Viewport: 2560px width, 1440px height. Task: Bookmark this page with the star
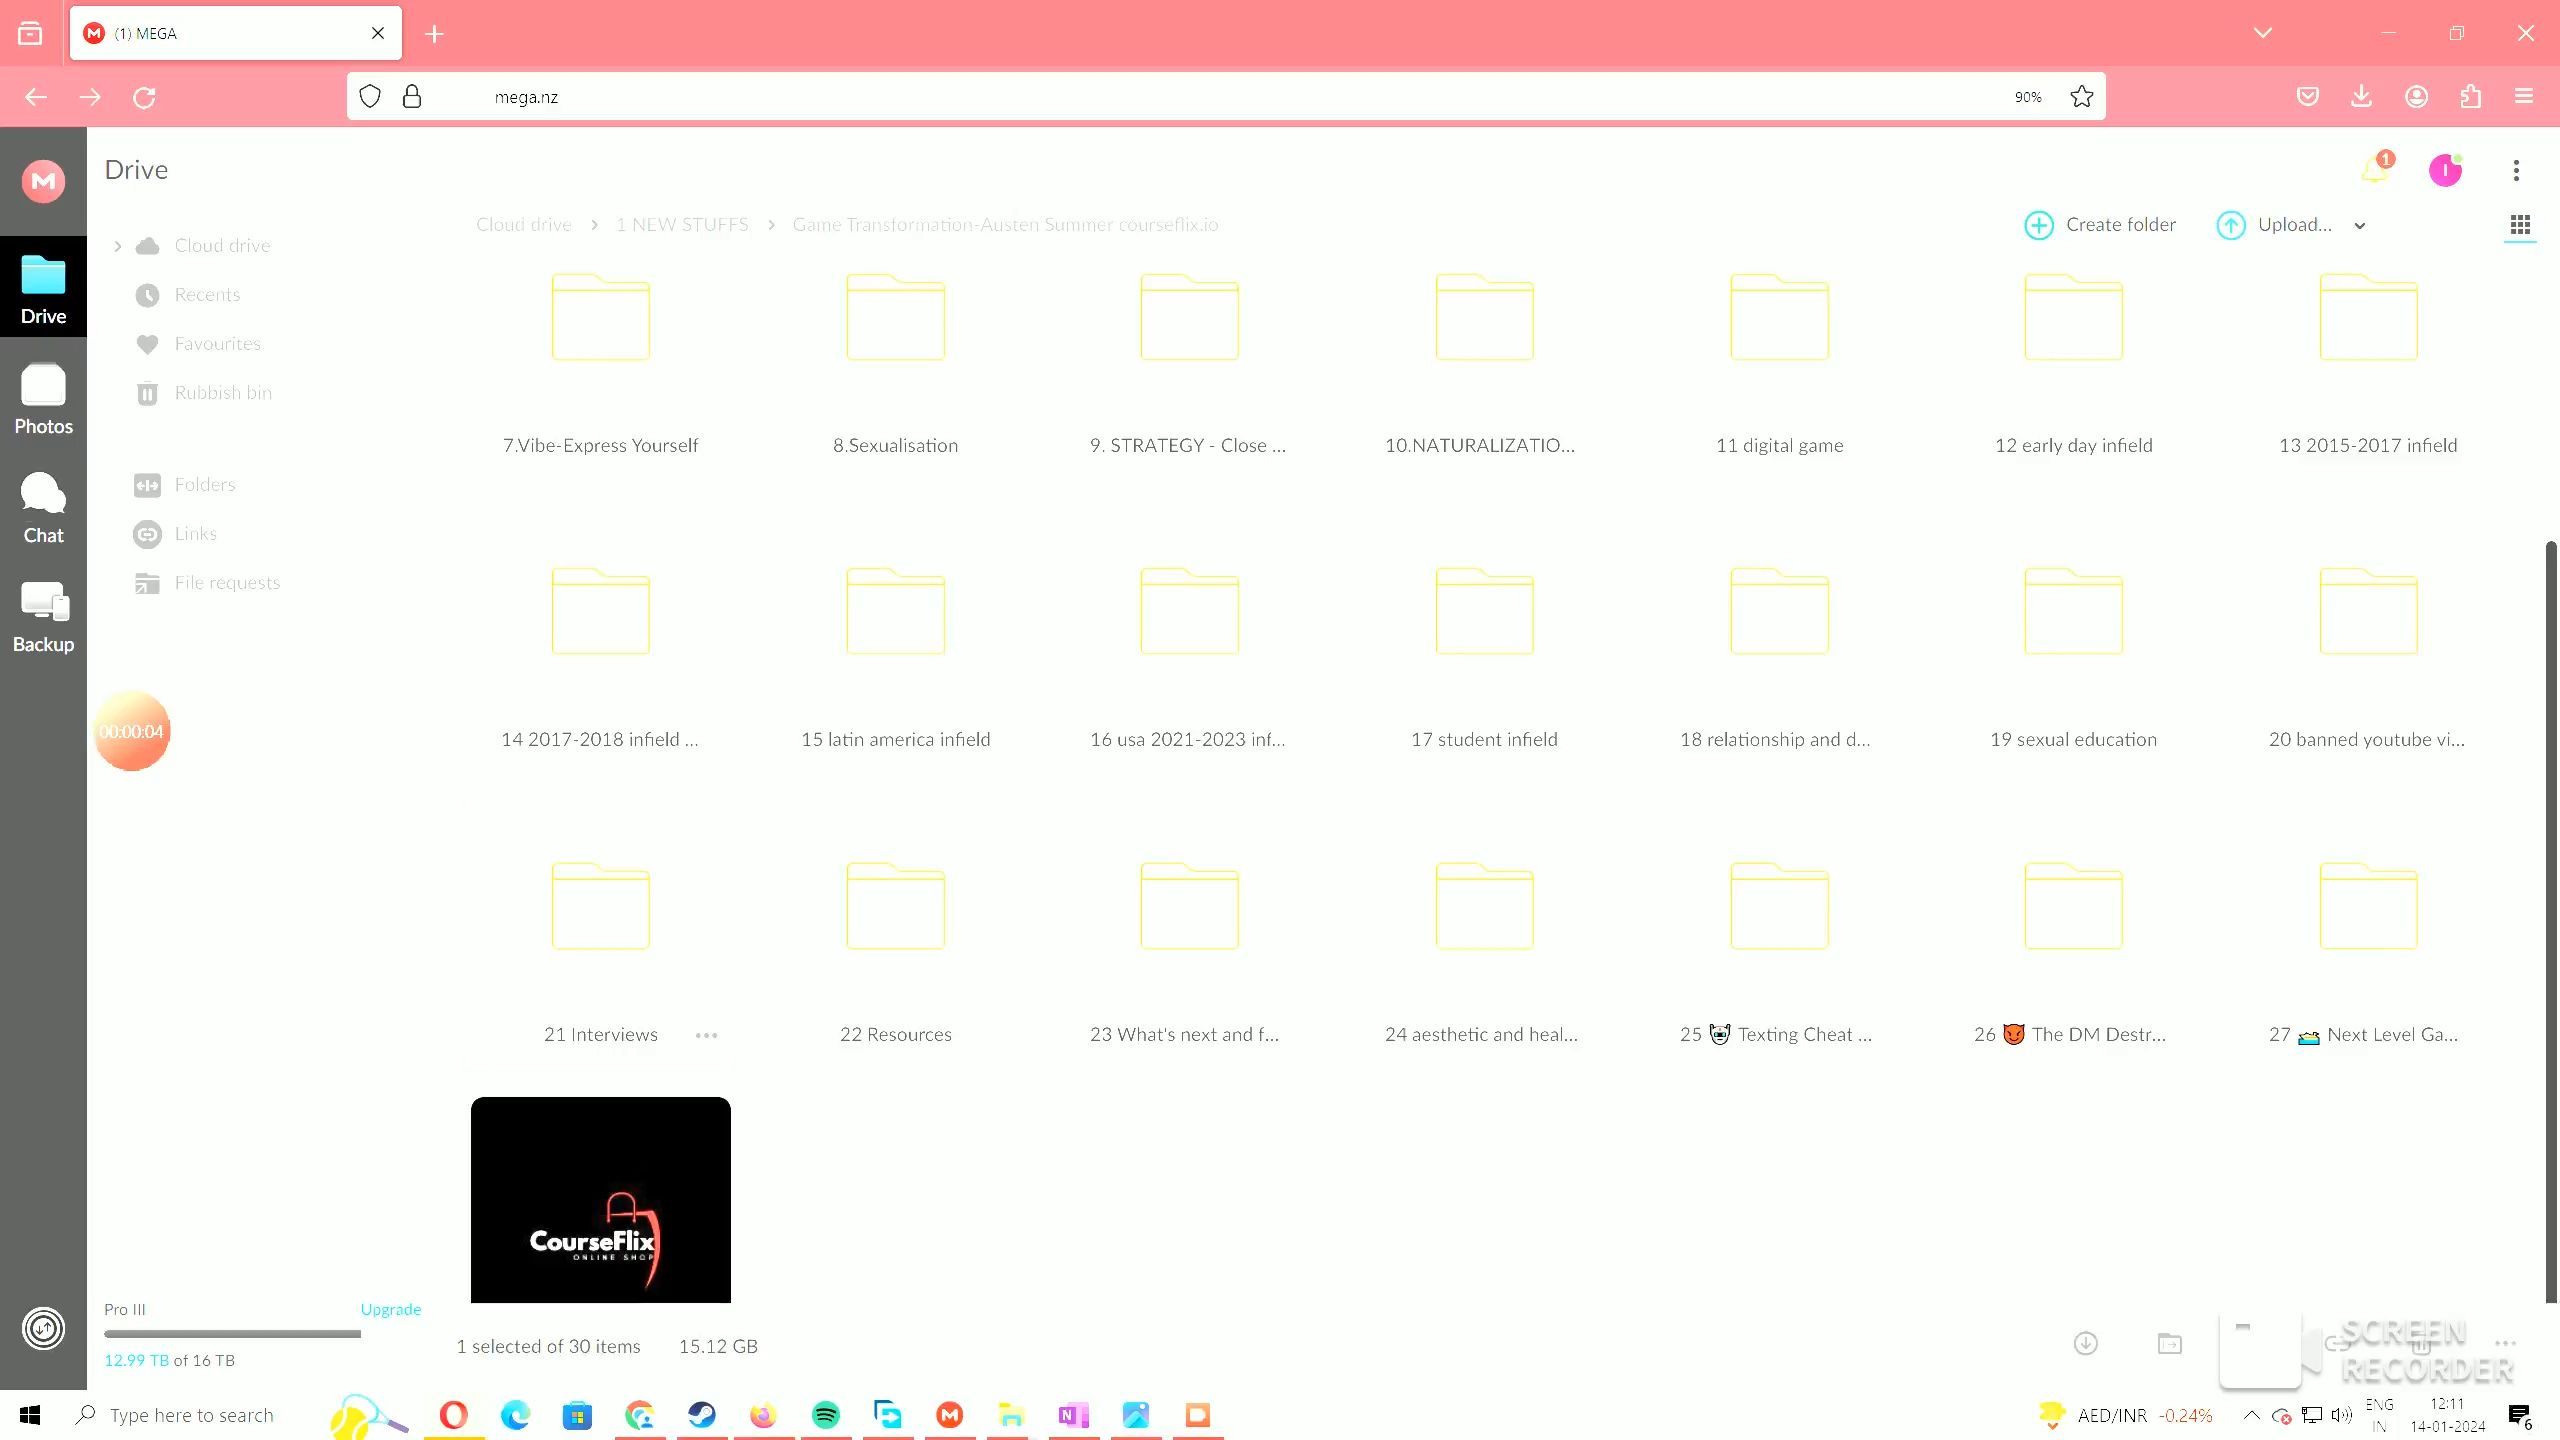tap(2081, 97)
